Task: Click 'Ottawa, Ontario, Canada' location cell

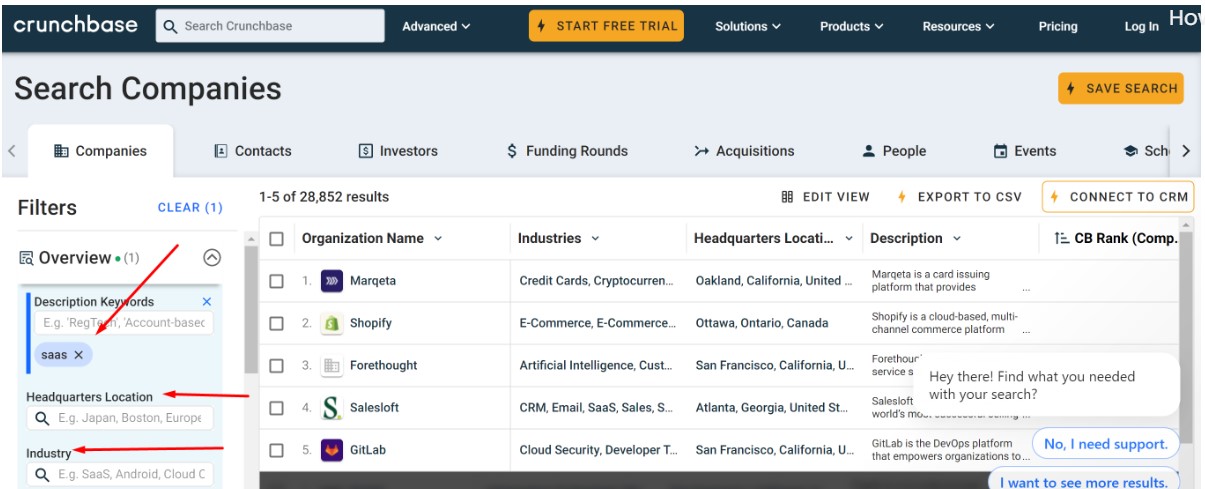Action: click(762, 323)
